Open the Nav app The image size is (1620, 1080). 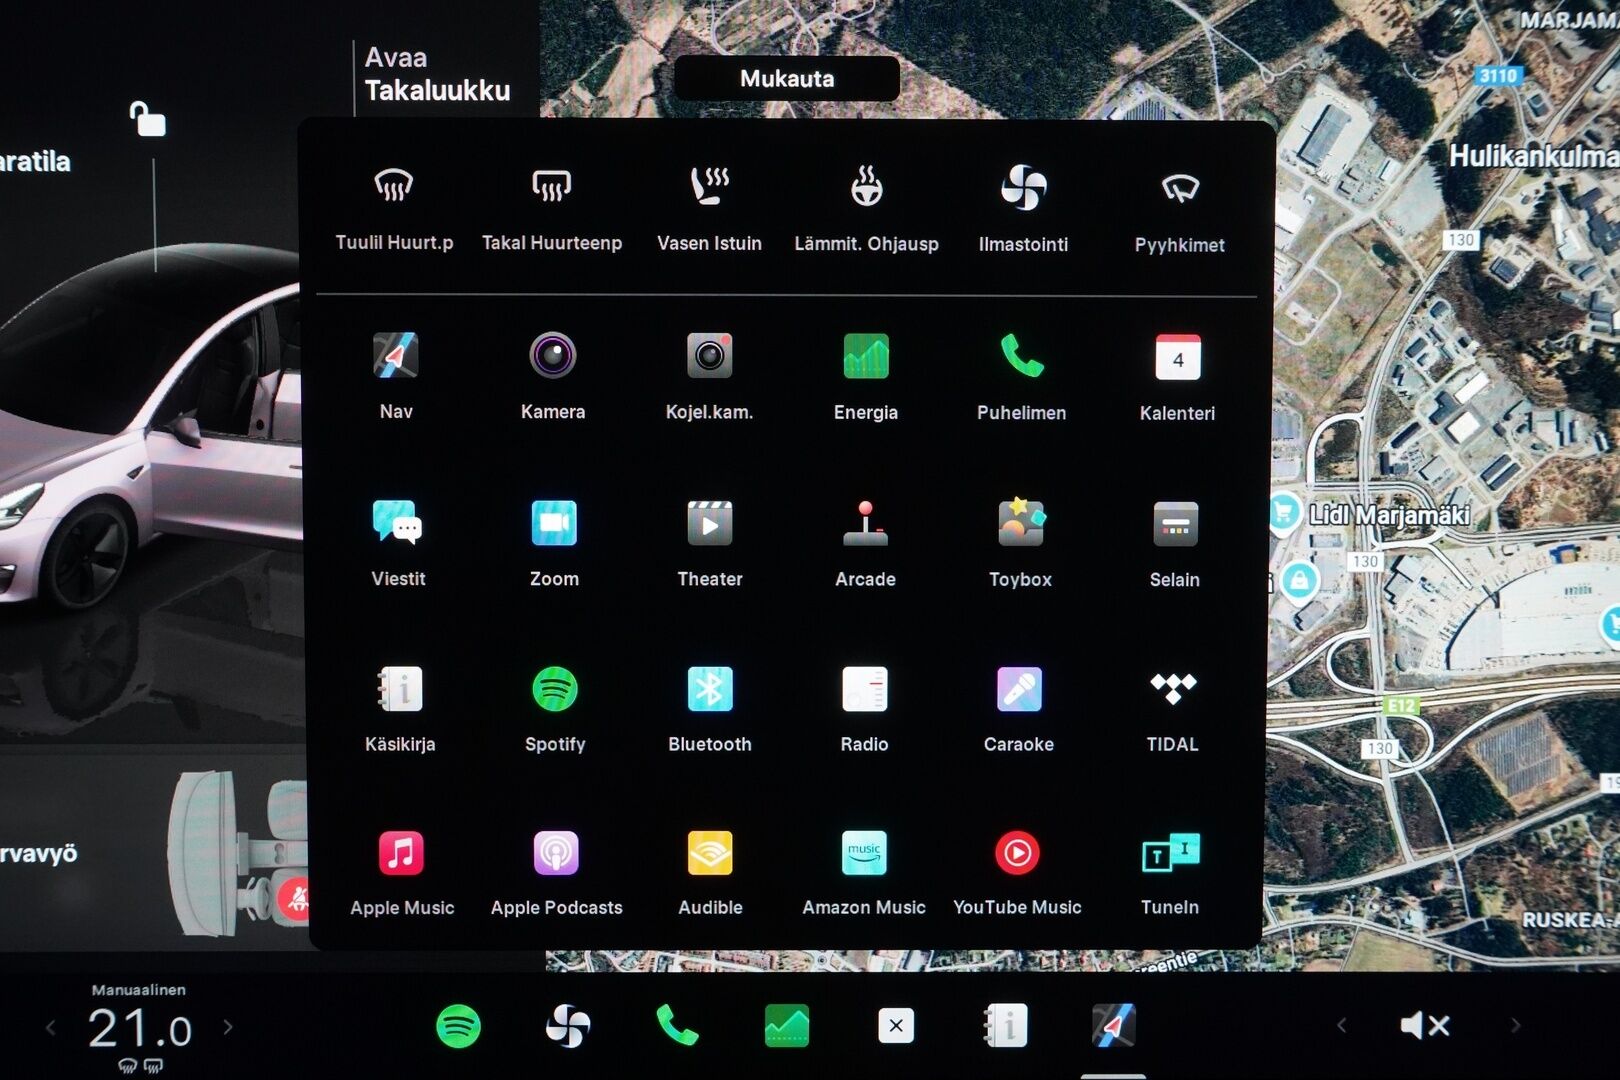[396, 376]
